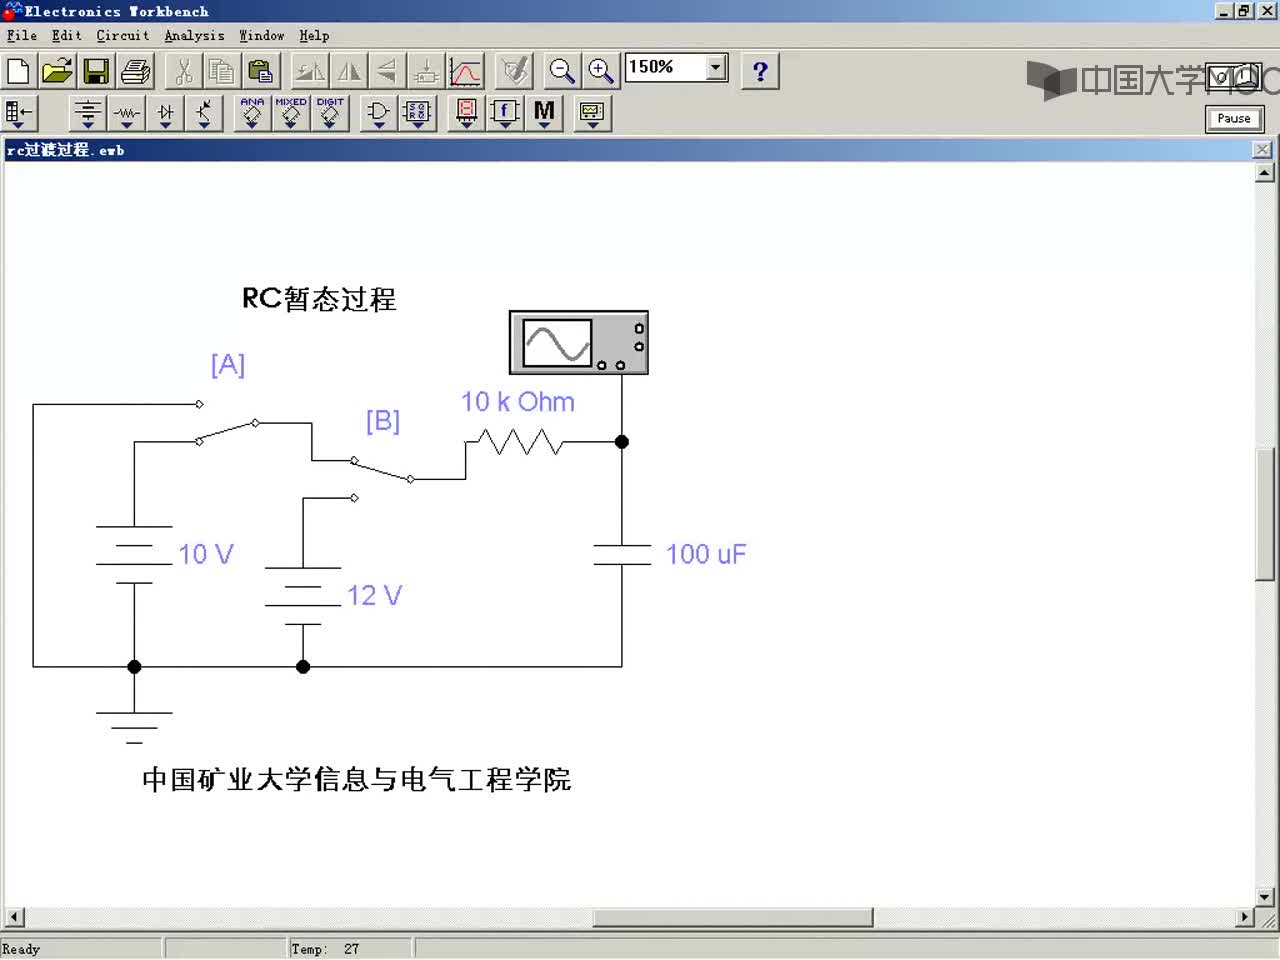
Task: Open the Mixed ICs parts bin
Action: point(291,113)
